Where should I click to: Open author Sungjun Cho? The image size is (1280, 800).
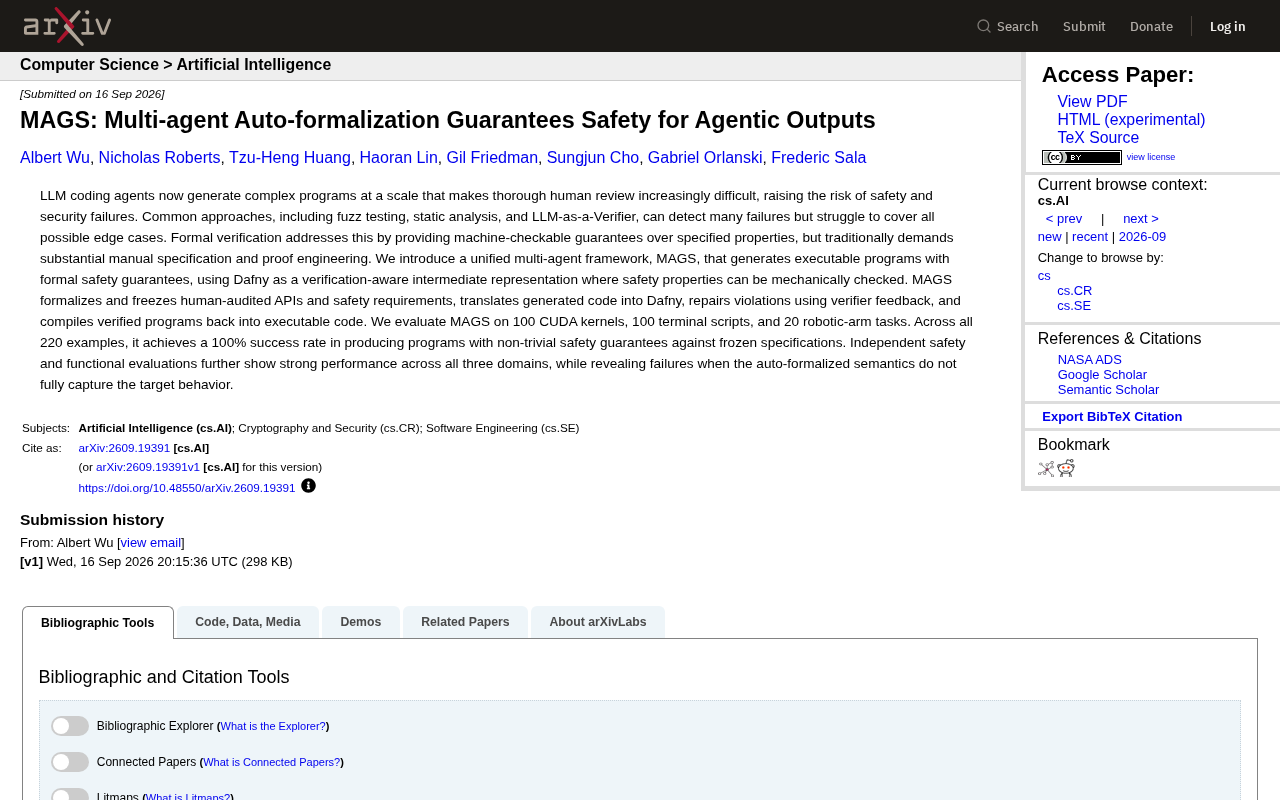(x=593, y=158)
